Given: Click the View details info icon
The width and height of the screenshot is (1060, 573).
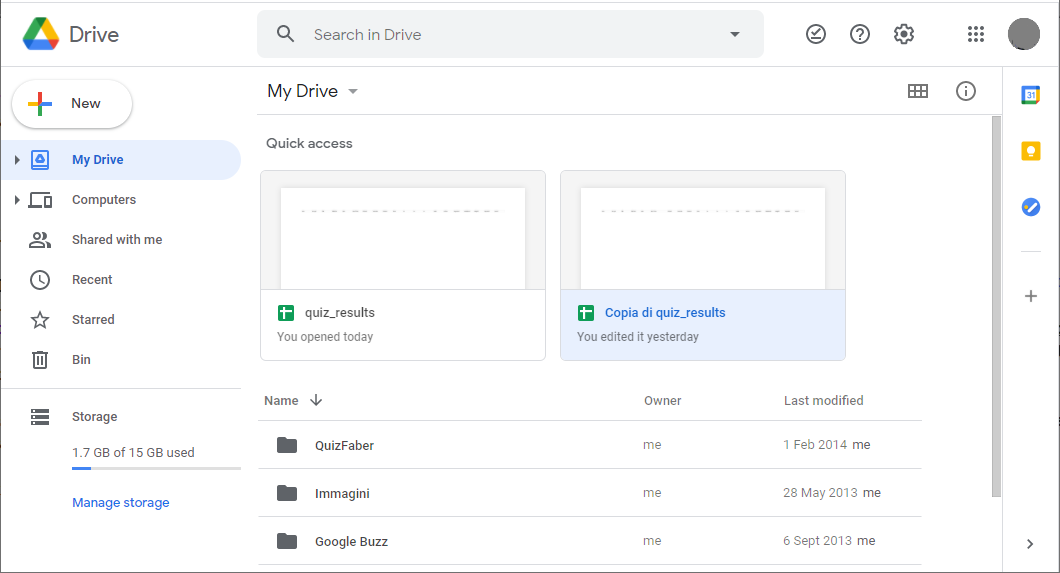Looking at the screenshot, I should [966, 91].
